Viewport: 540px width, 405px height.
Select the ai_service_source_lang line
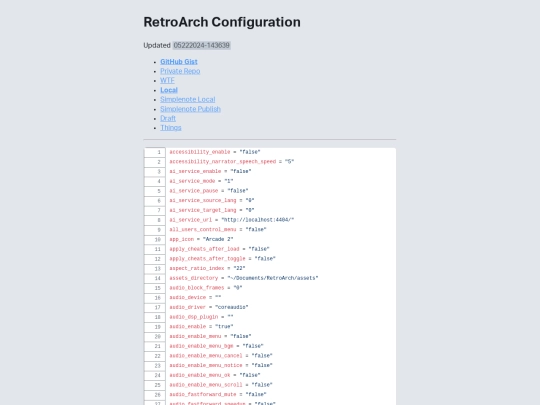tap(212, 200)
